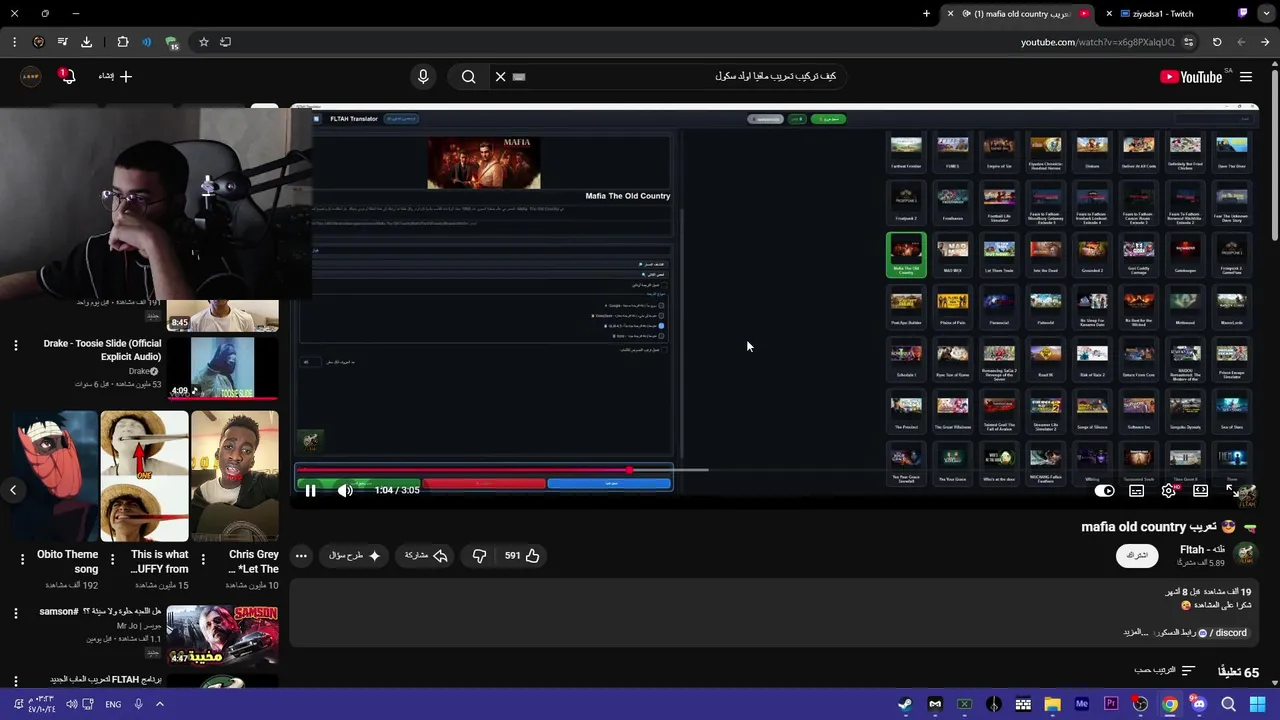Open media control playlist icon in toolbar
This screenshot has width=1280, height=720.
click(62, 42)
